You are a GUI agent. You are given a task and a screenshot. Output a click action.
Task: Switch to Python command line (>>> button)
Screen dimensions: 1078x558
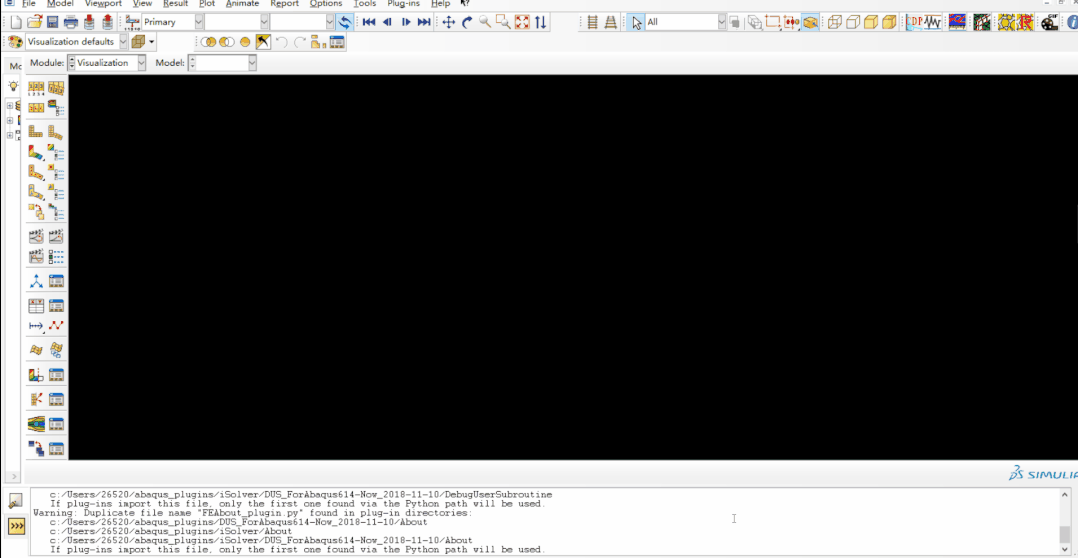coord(16,526)
